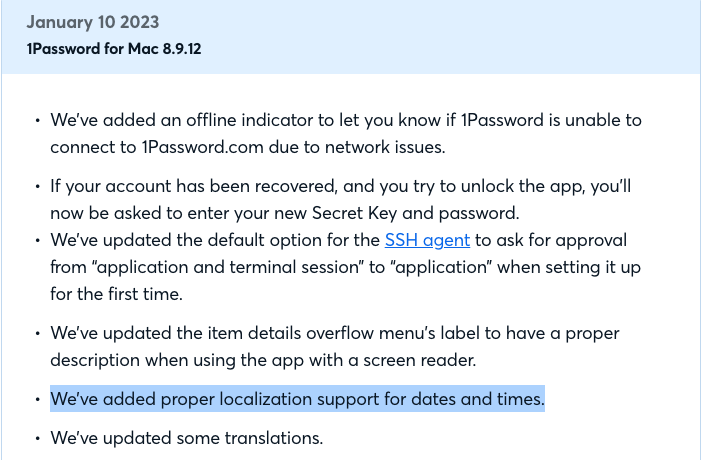Click bullet before the recovered account note
Image resolution: width=701 pixels, height=460 pixels.
[x=38, y=186]
